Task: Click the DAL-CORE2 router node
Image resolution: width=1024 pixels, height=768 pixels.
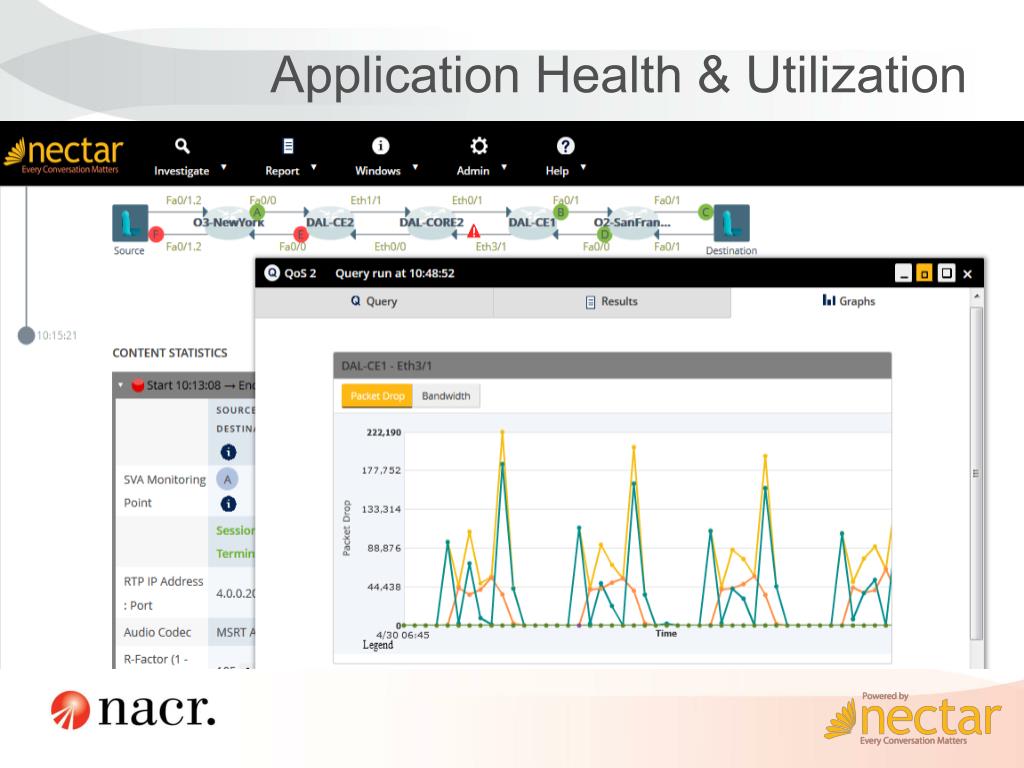Action: (x=432, y=222)
